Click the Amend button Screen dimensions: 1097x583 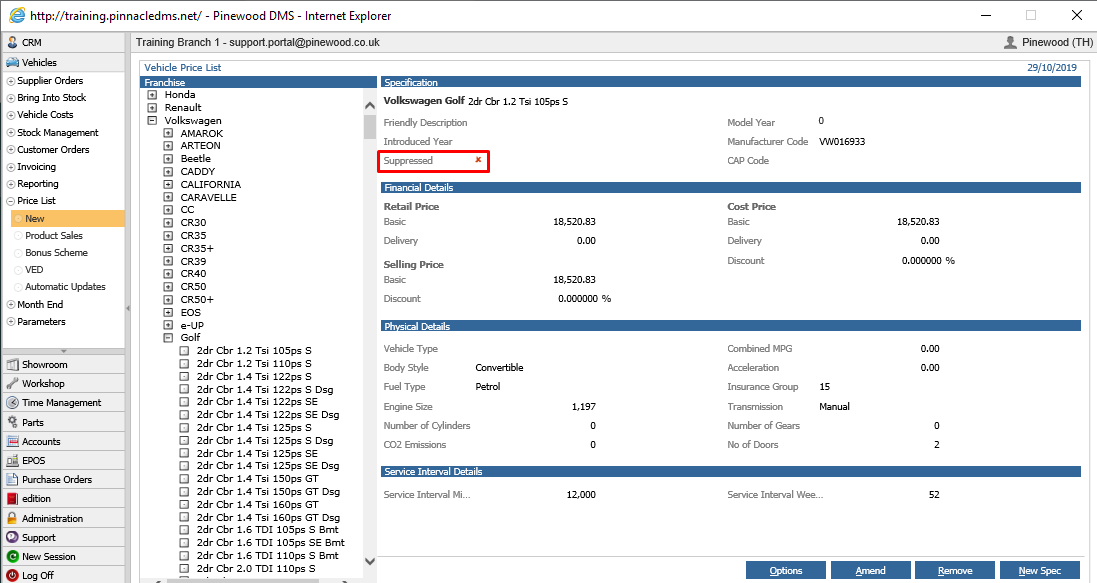(x=870, y=570)
